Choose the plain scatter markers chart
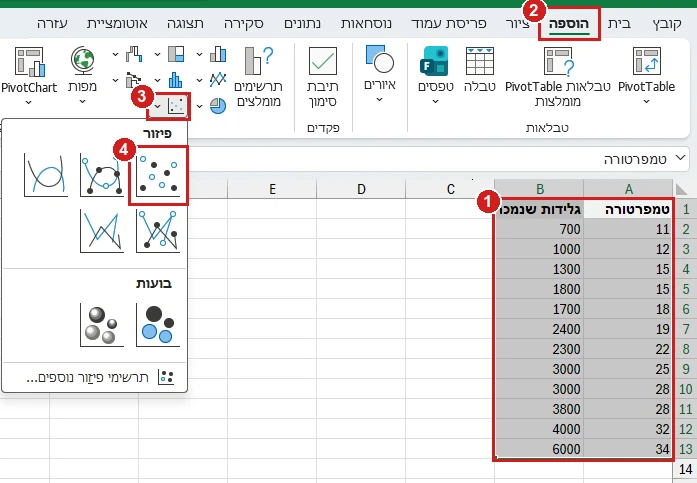This screenshot has height=483, width=697. (x=158, y=176)
